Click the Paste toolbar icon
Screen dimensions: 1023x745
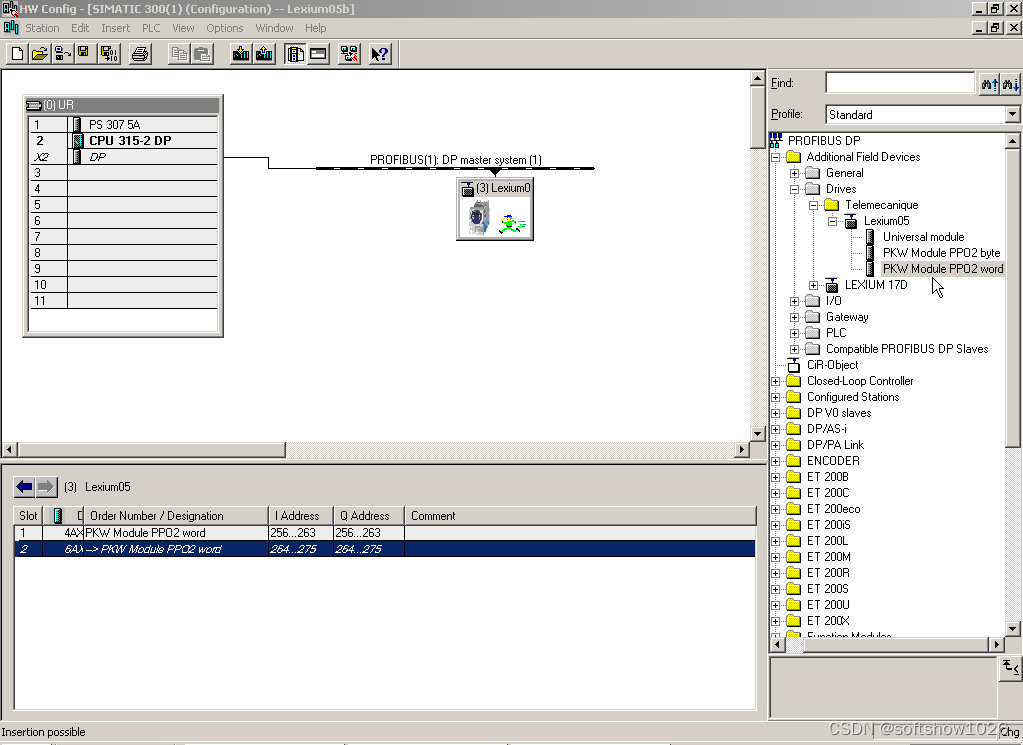point(203,53)
